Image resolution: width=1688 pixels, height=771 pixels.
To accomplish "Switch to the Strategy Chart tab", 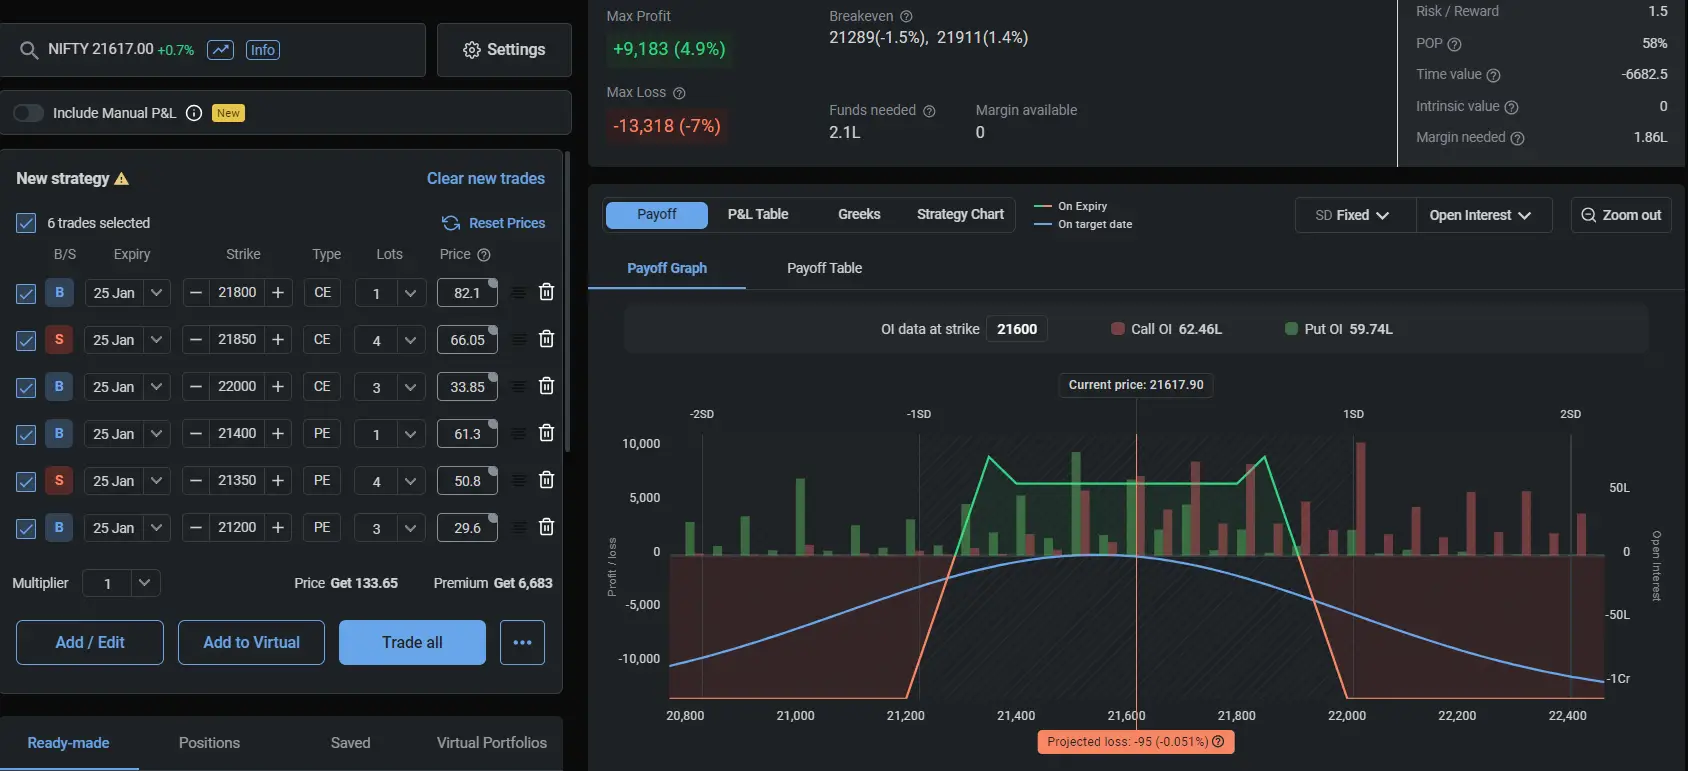I will coord(960,215).
